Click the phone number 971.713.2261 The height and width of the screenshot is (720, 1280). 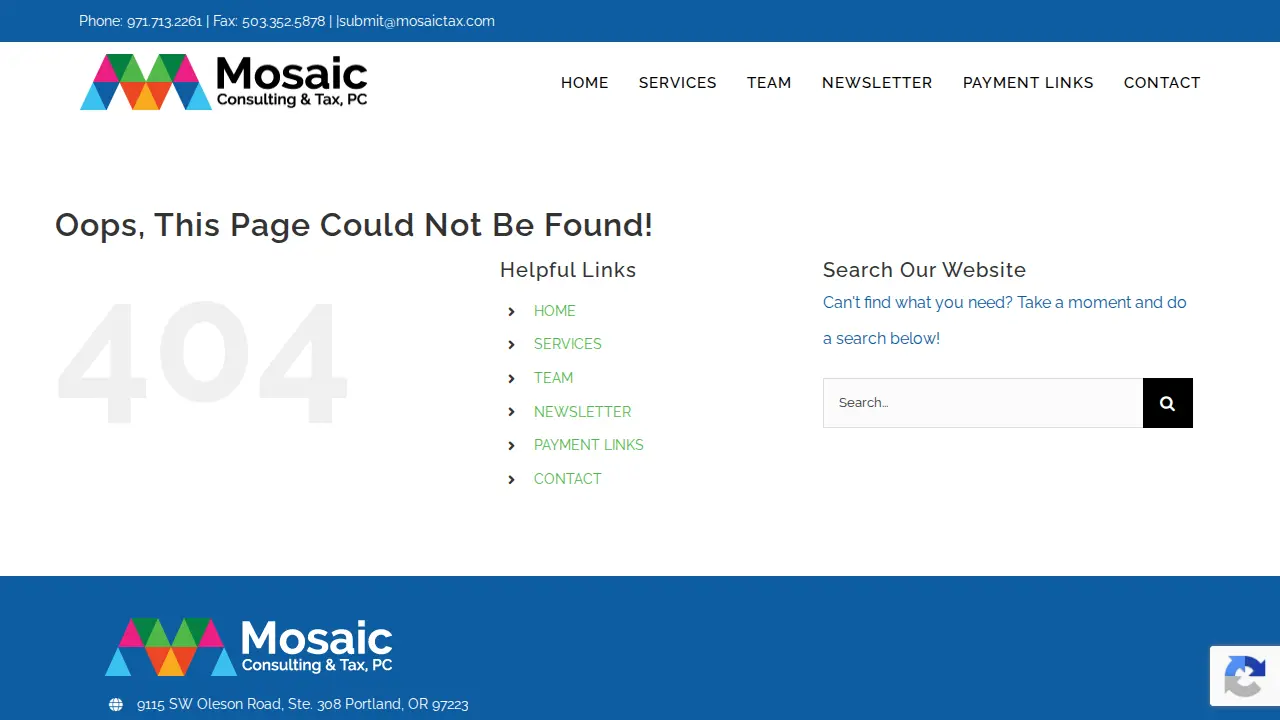coord(164,21)
